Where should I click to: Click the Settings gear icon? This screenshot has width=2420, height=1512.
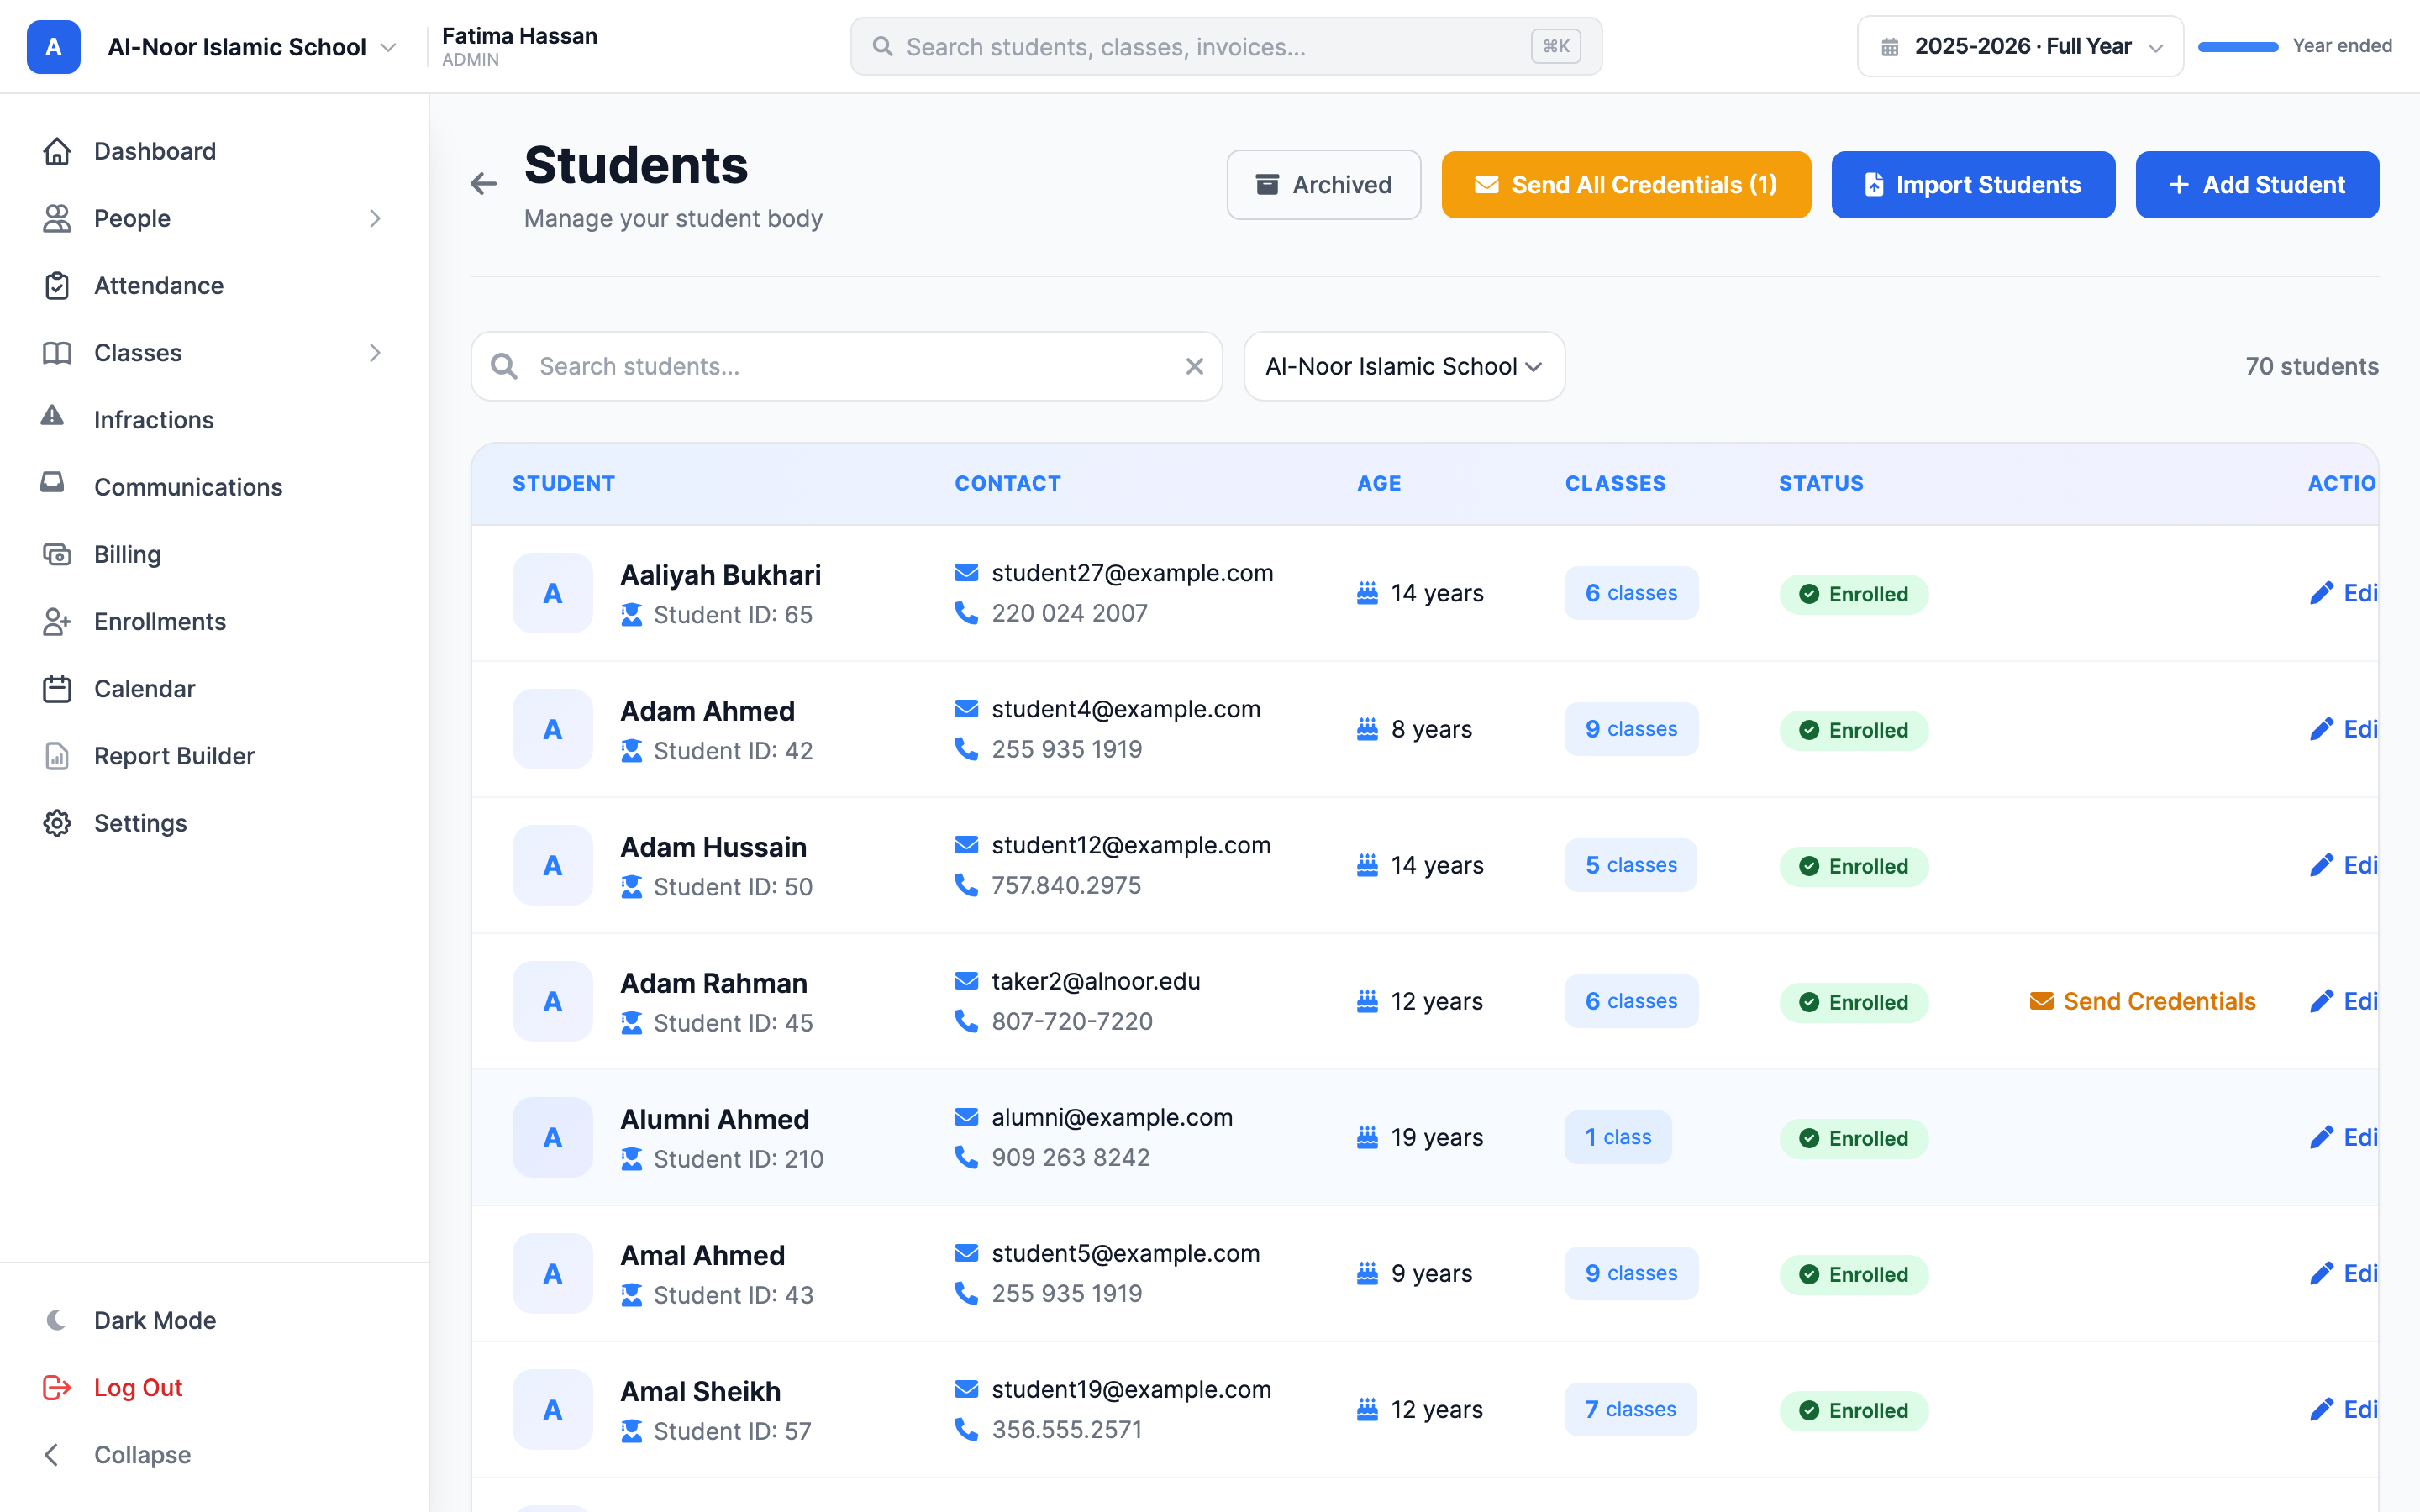tap(57, 823)
